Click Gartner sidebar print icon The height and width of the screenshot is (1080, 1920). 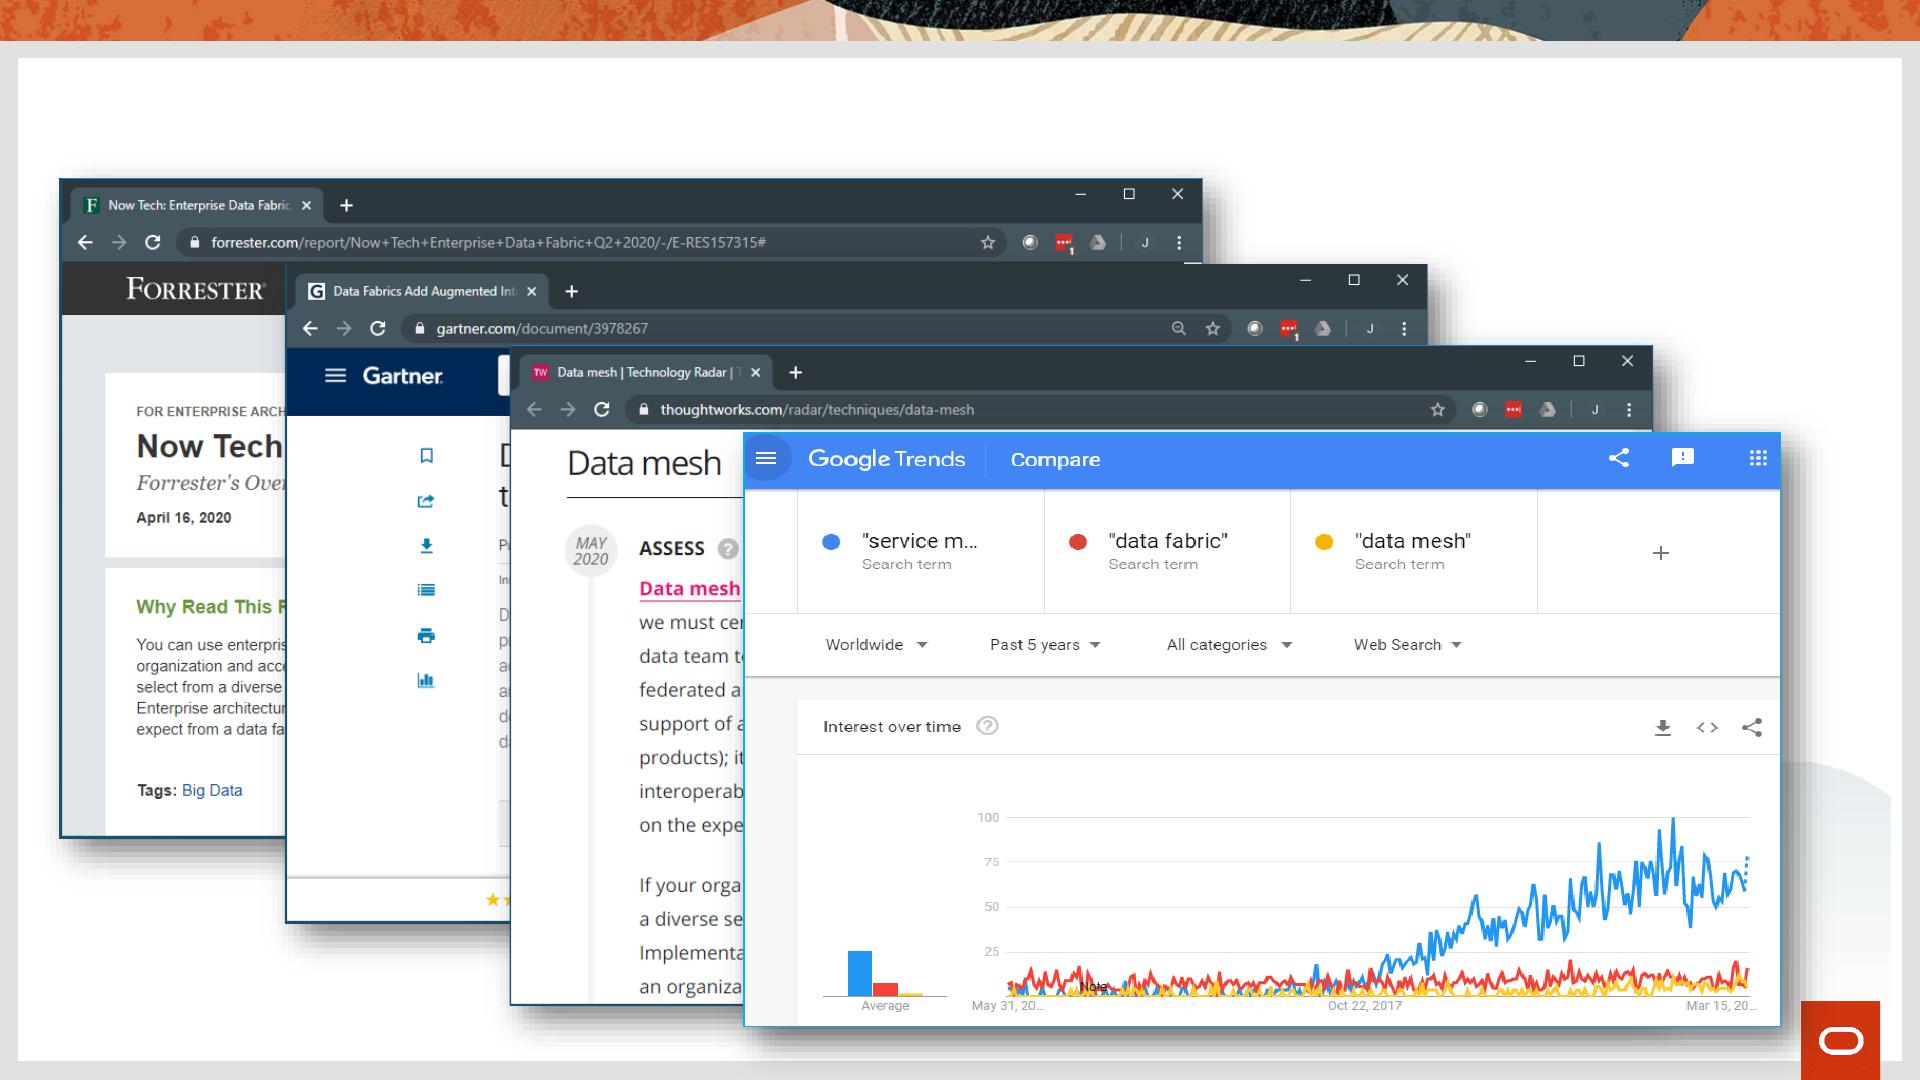[426, 635]
